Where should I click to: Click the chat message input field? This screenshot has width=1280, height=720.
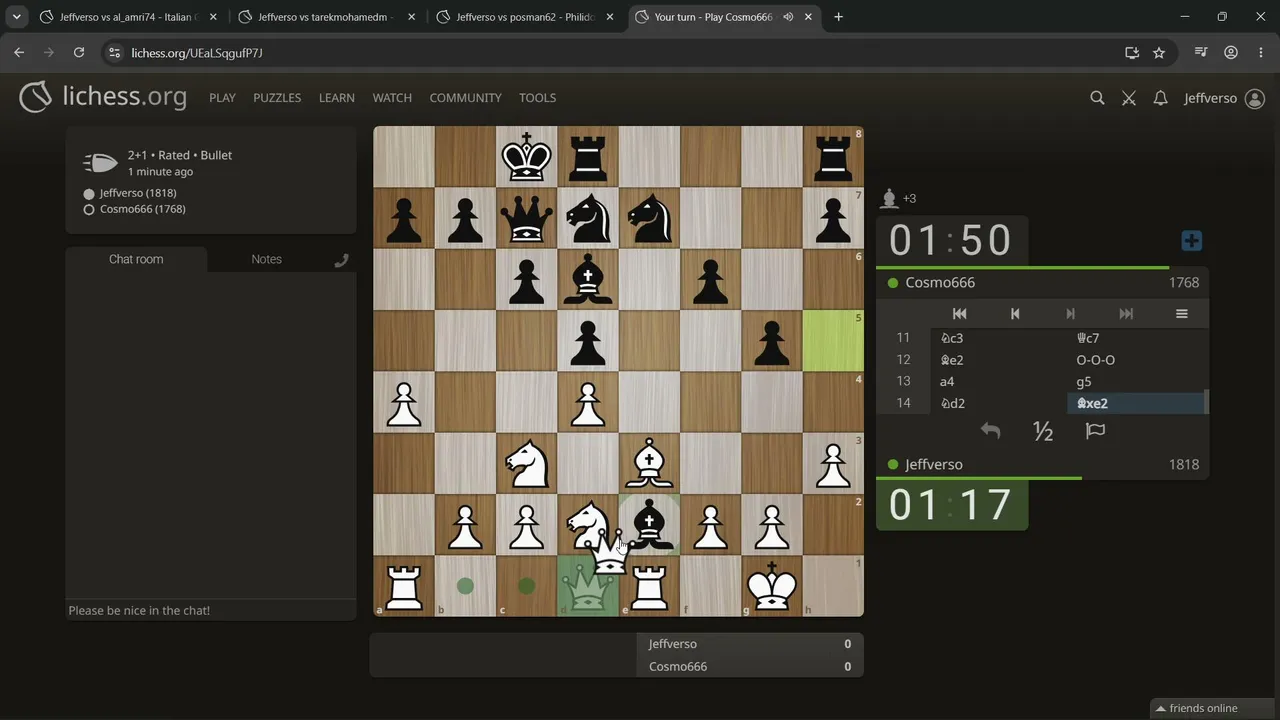(211, 610)
